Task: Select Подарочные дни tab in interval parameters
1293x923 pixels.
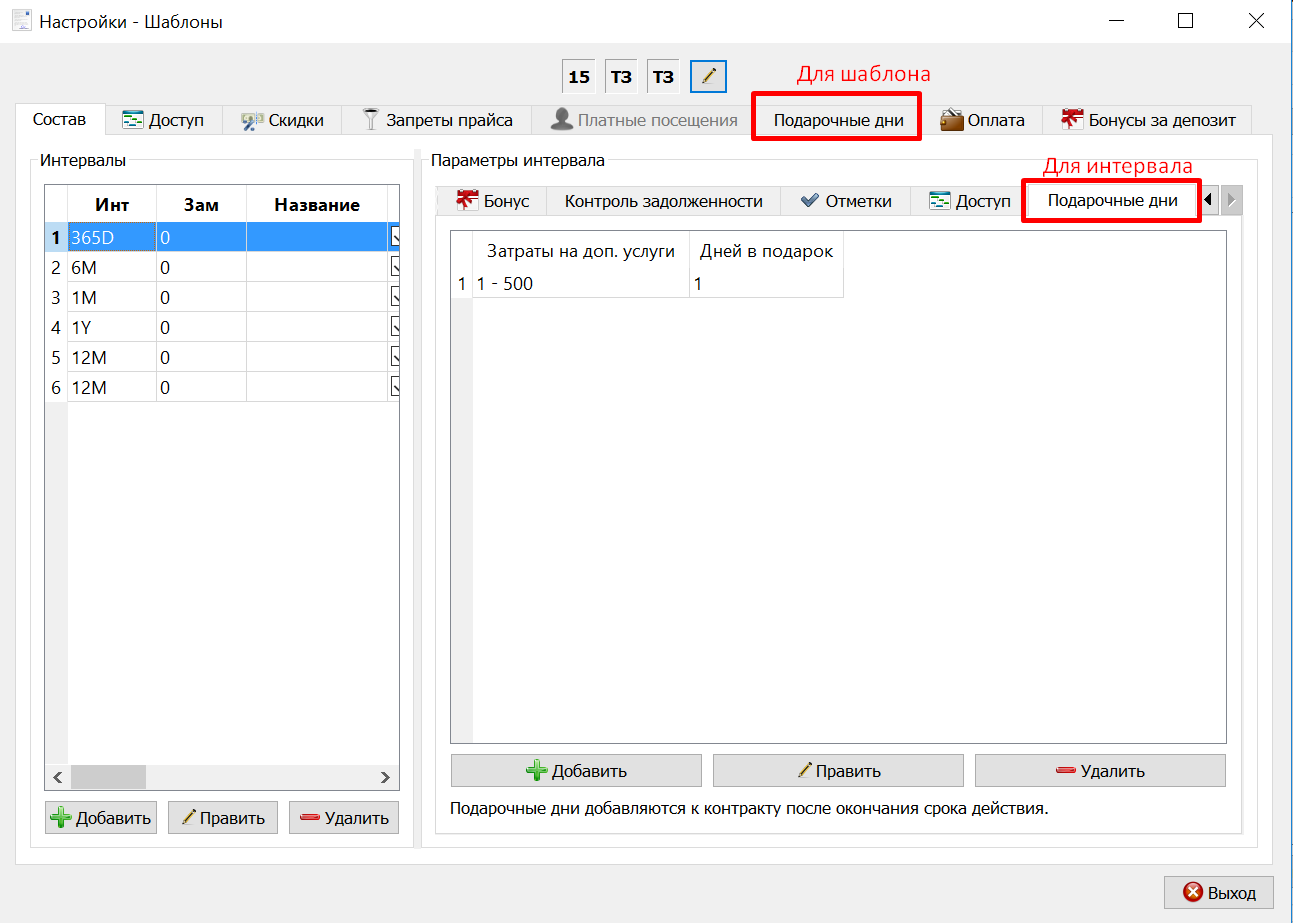Action: (x=1112, y=200)
